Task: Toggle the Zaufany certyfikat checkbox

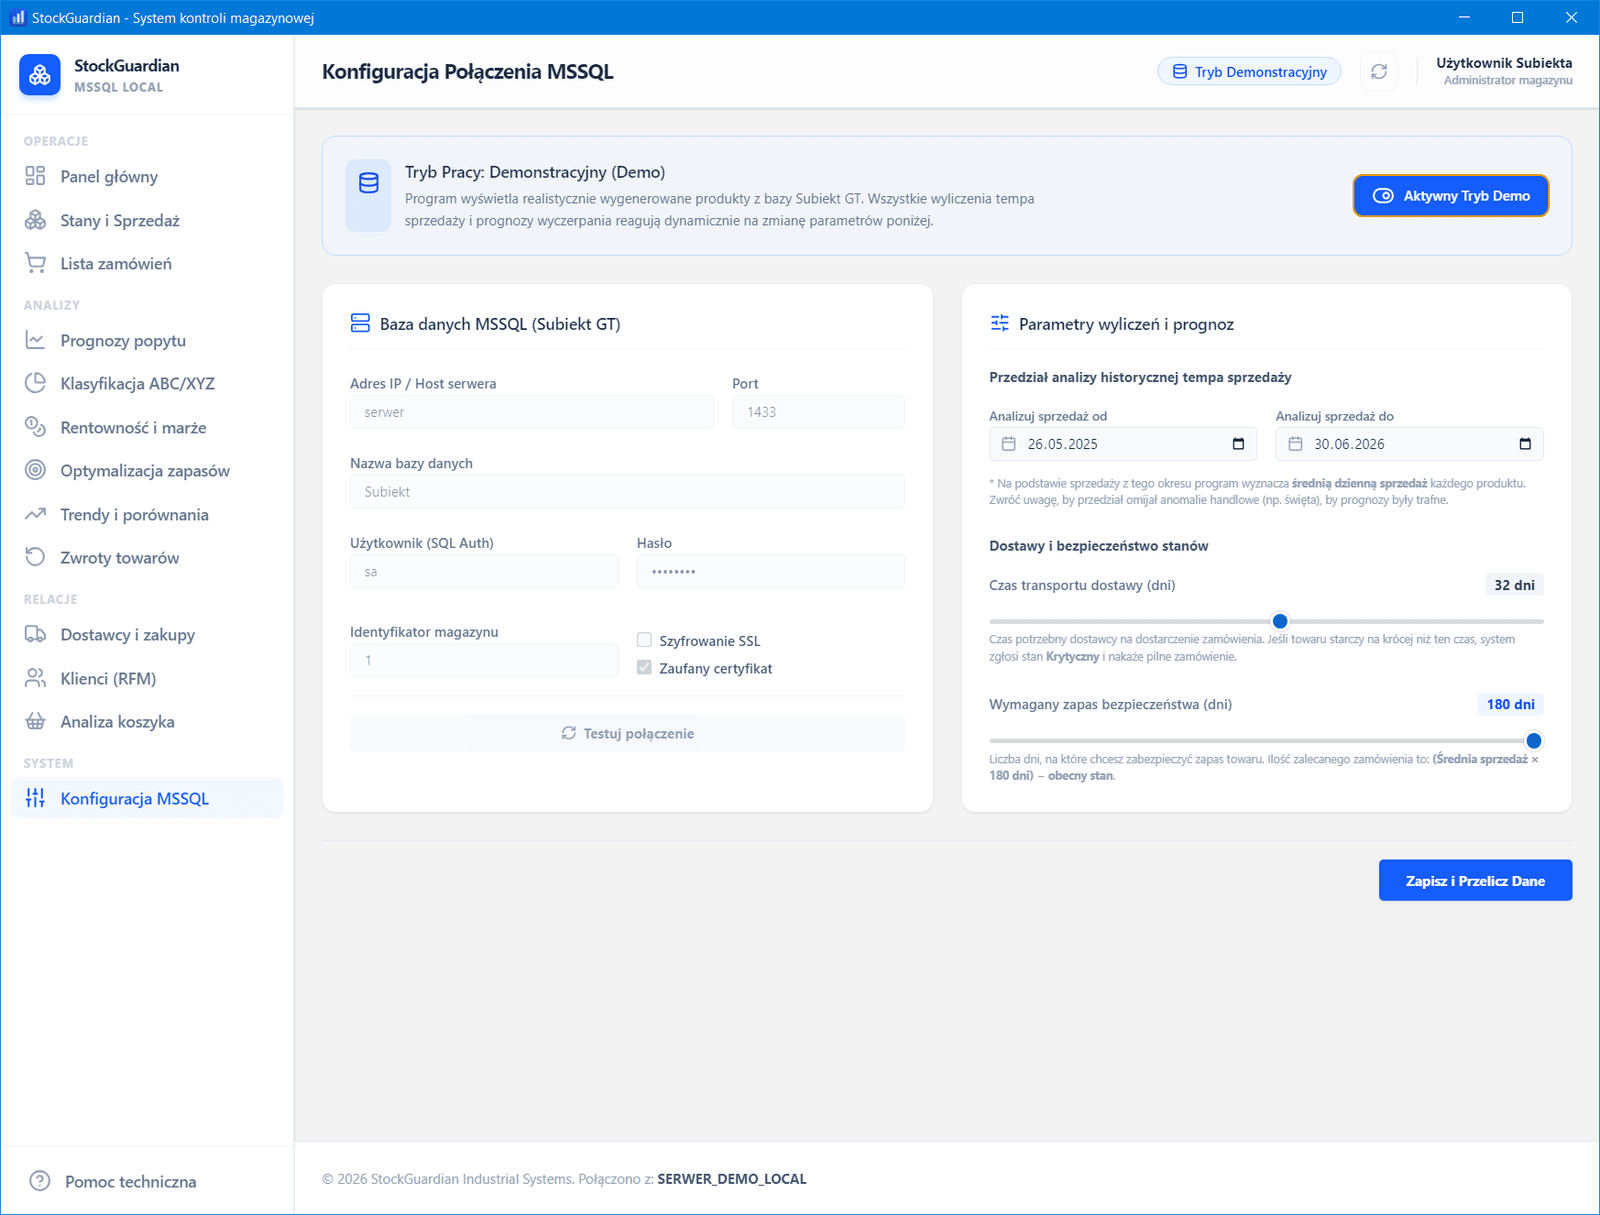Action: coord(644,668)
